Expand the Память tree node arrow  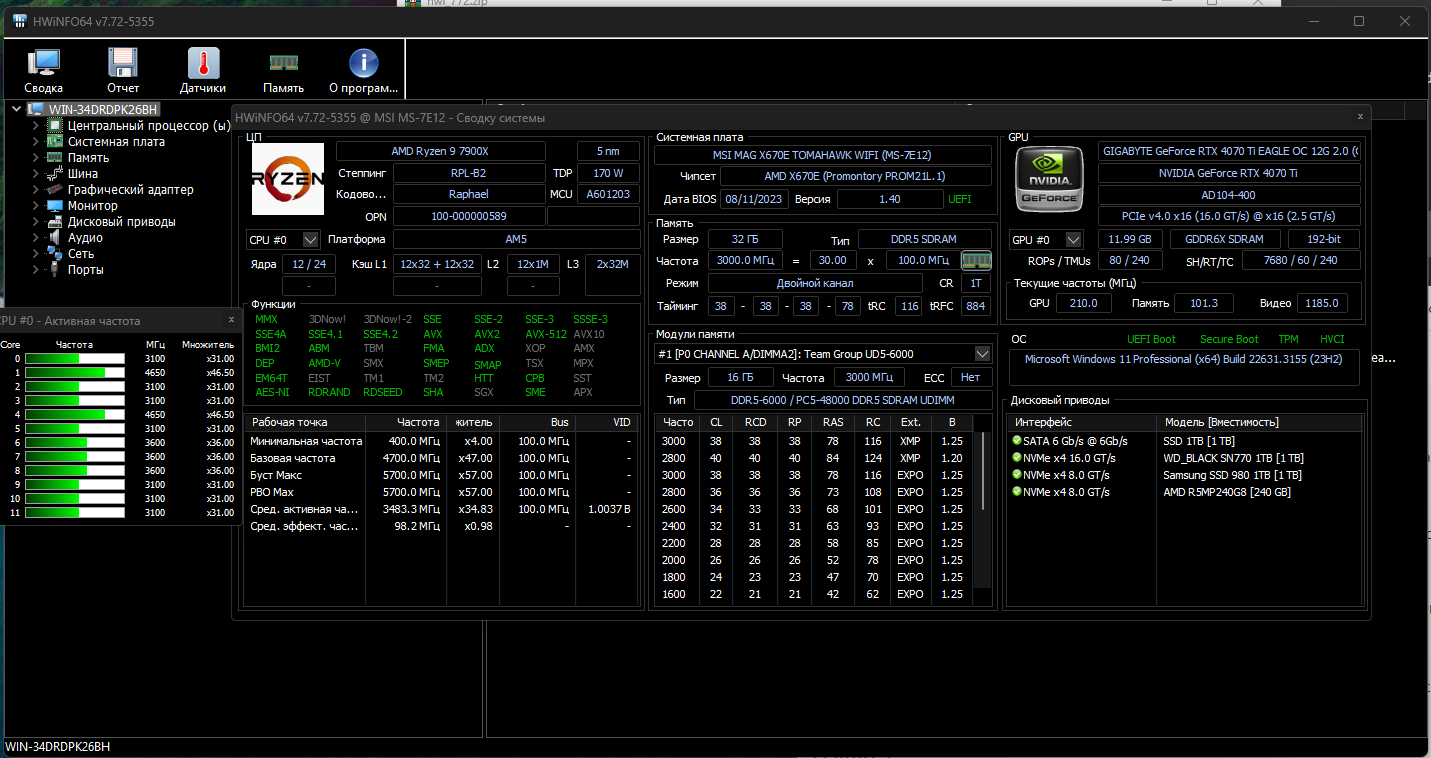coord(36,157)
